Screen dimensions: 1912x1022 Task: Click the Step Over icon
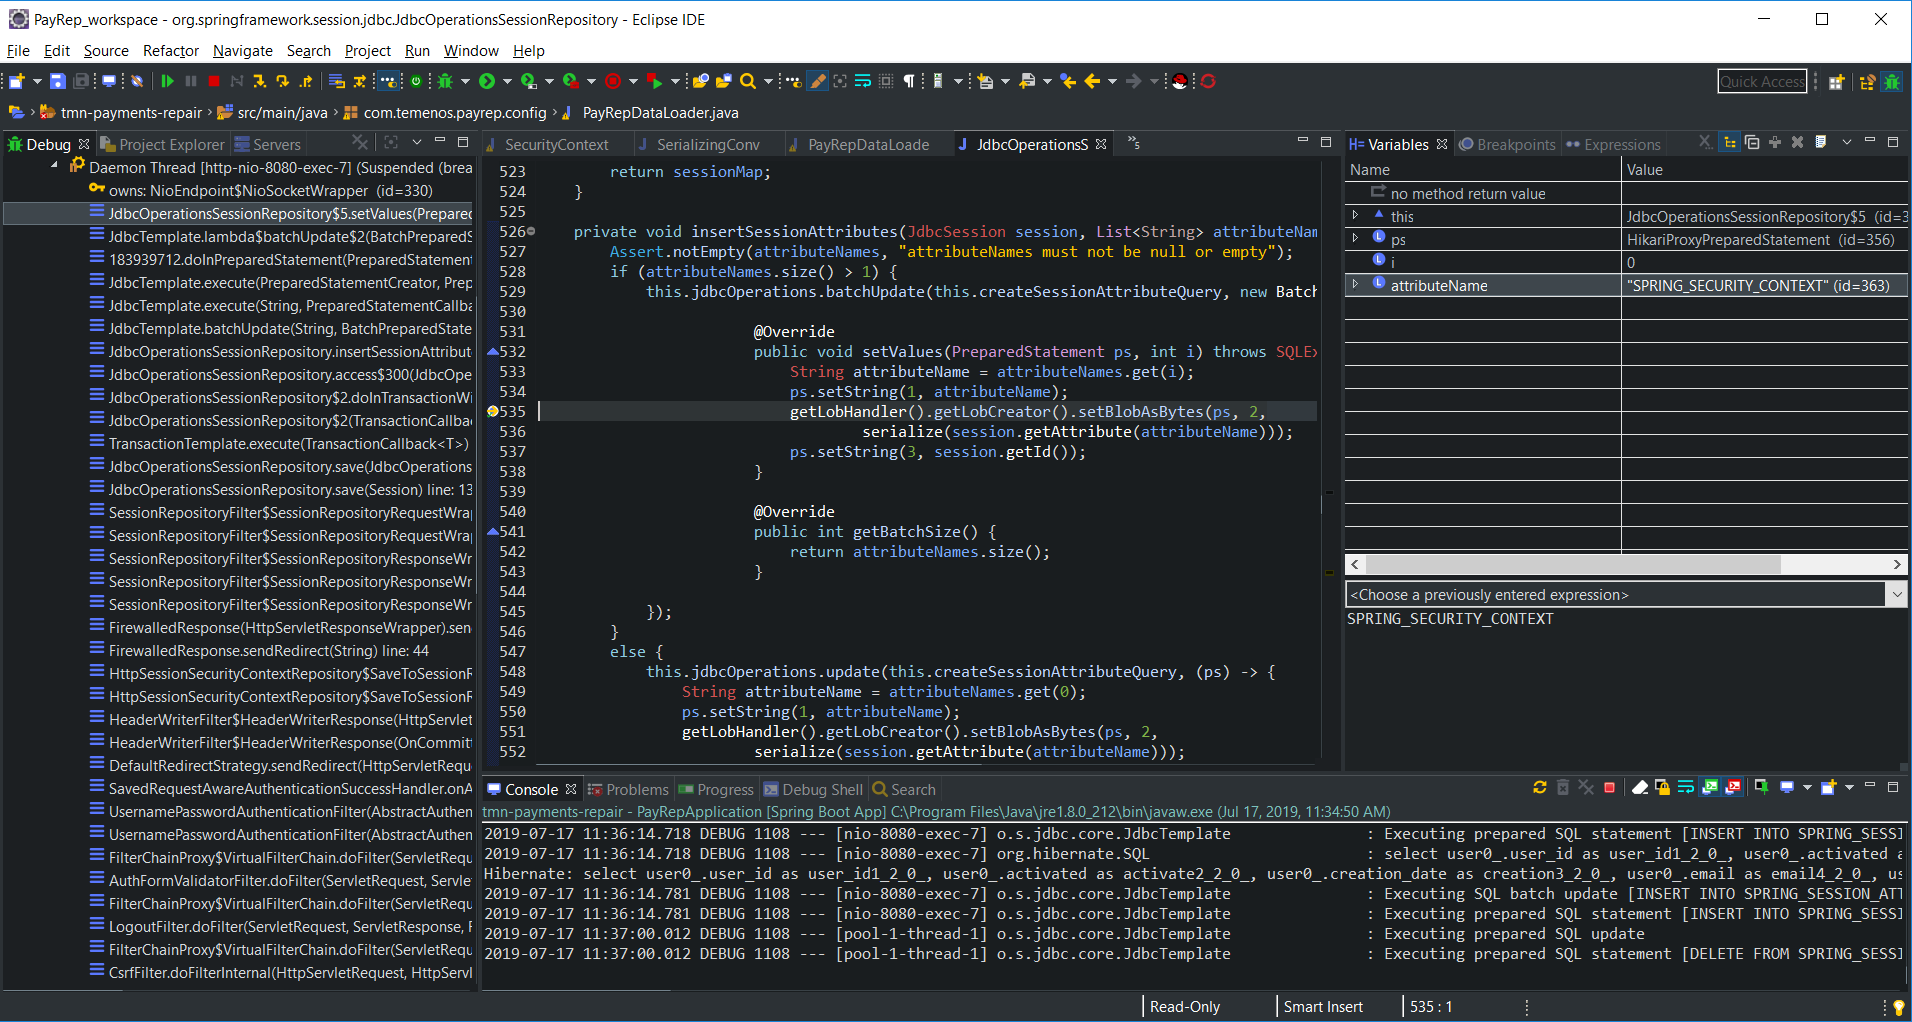coord(283,82)
